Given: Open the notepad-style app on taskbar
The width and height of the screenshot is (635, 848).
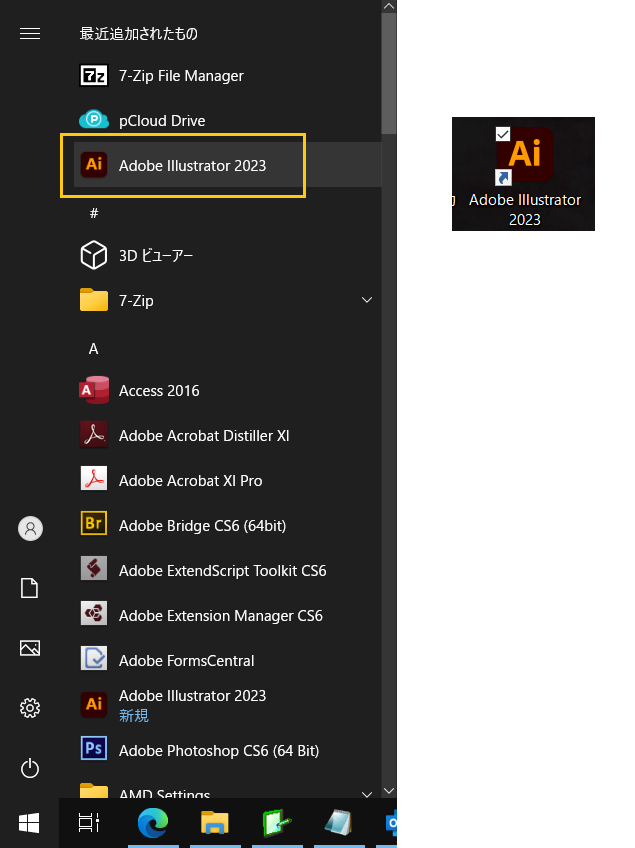Looking at the screenshot, I should click(x=339, y=823).
